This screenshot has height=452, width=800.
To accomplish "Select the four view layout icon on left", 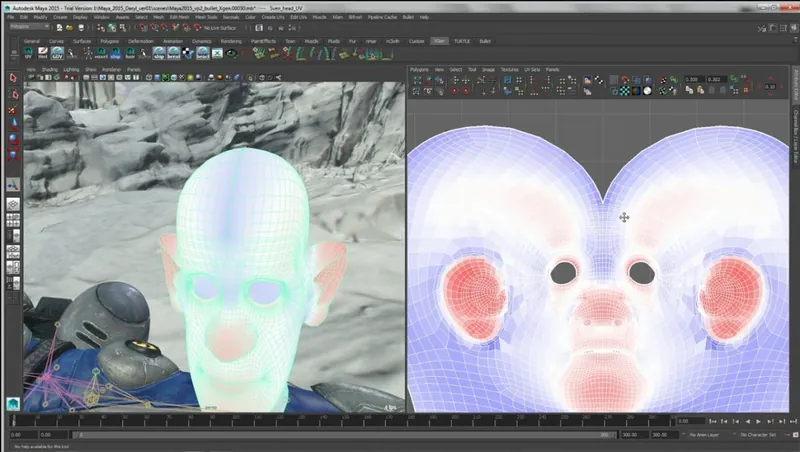I will click(x=13, y=220).
